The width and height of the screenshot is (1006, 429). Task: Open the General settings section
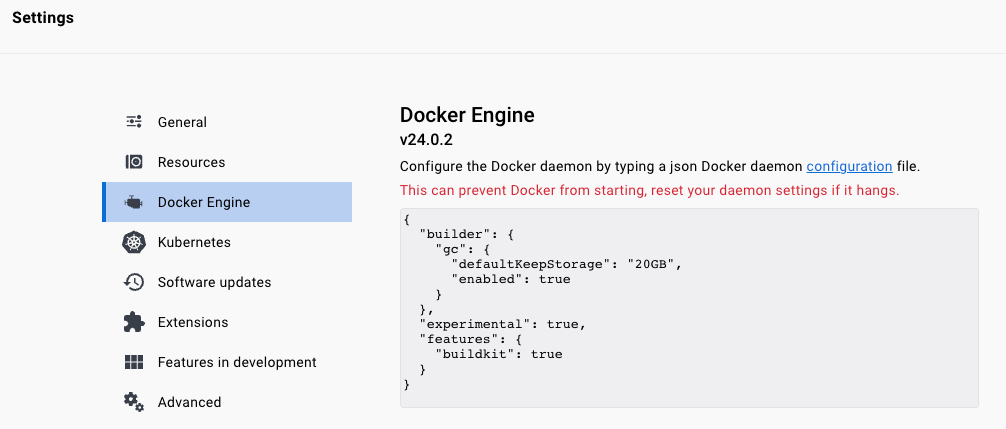click(227, 122)
